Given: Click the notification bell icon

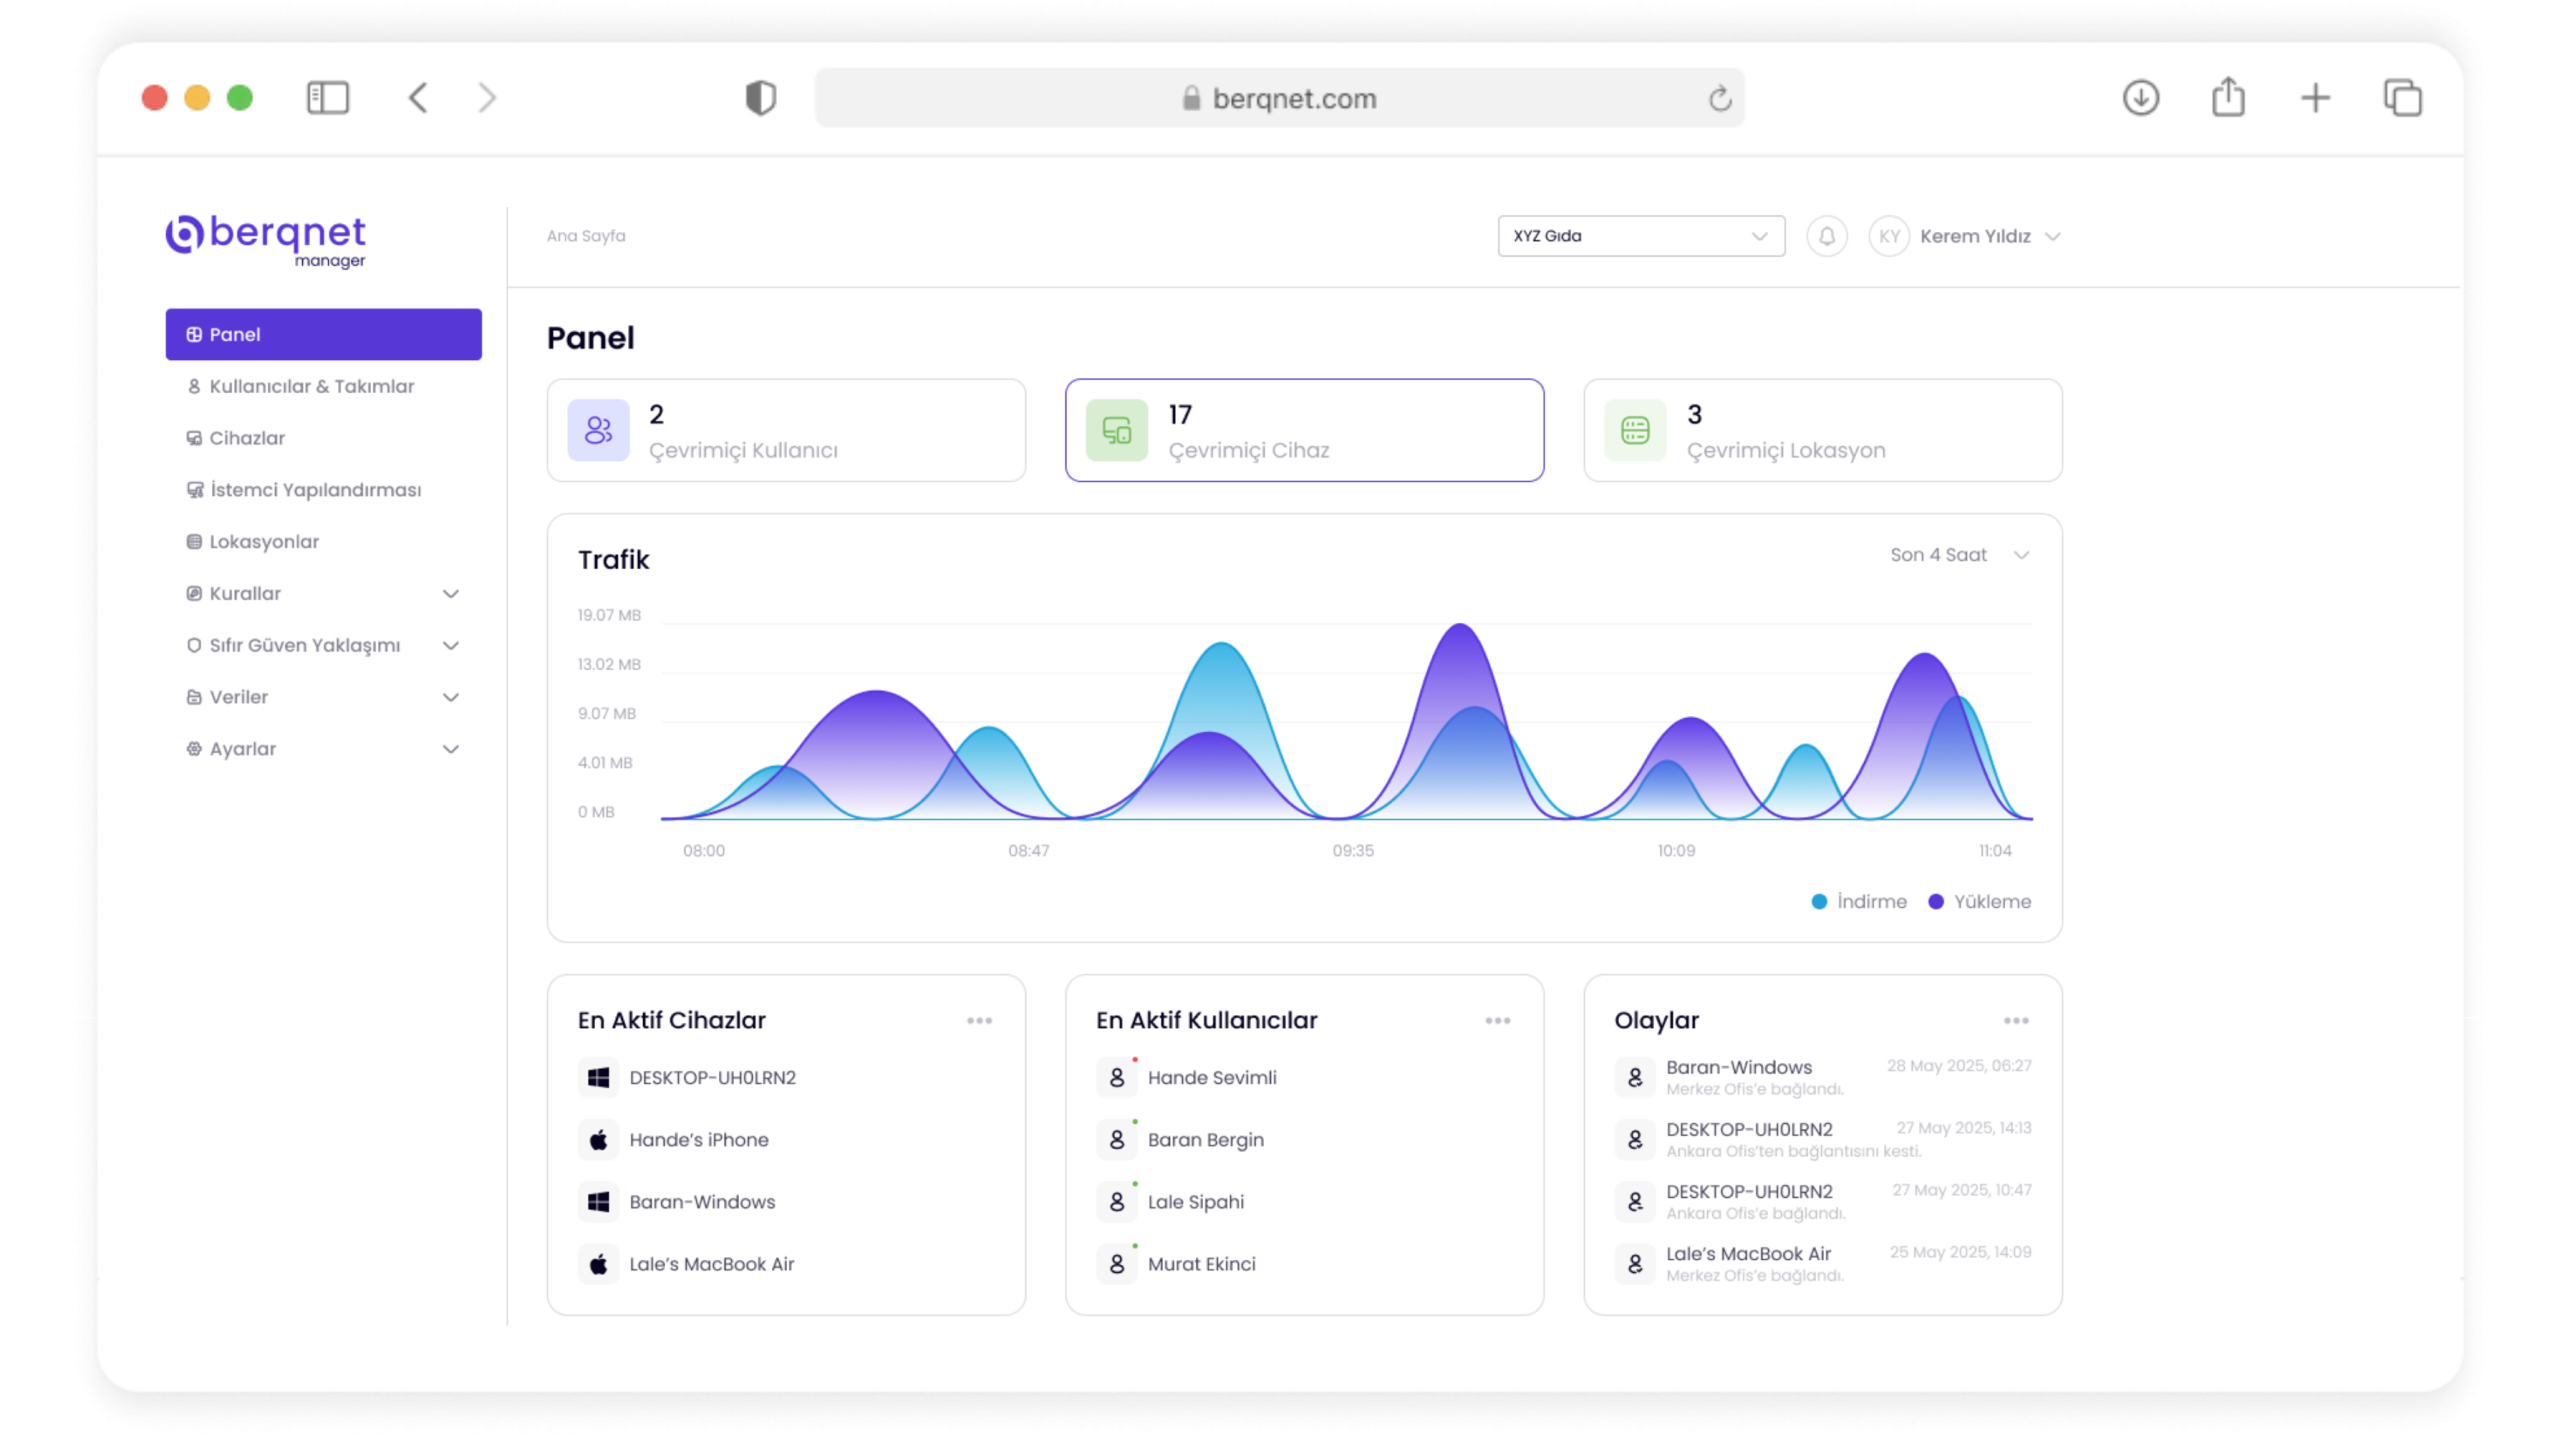Looking at the screenshot, I should pos(1826,236).
